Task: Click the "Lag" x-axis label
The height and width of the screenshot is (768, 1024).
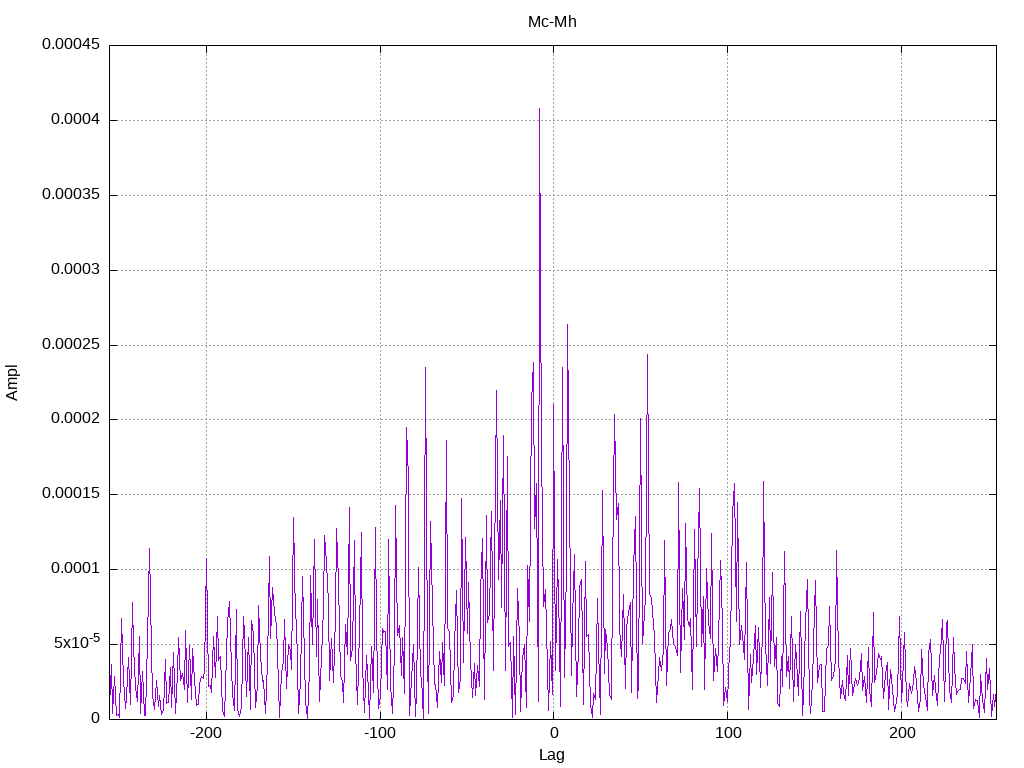Action: [x=552, y=755]
